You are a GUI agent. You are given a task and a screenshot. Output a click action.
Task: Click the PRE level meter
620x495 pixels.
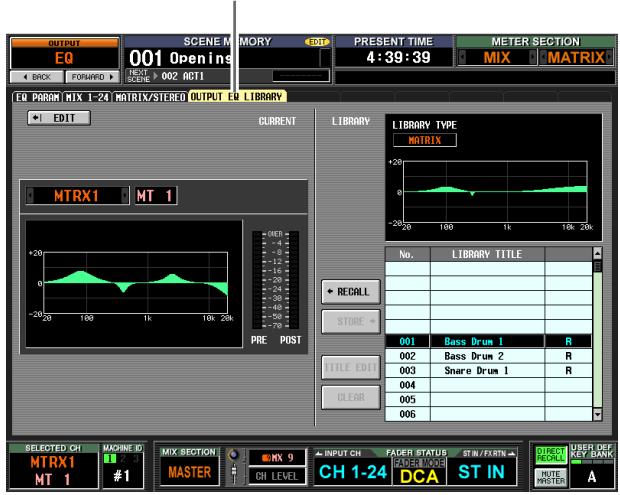257,280
